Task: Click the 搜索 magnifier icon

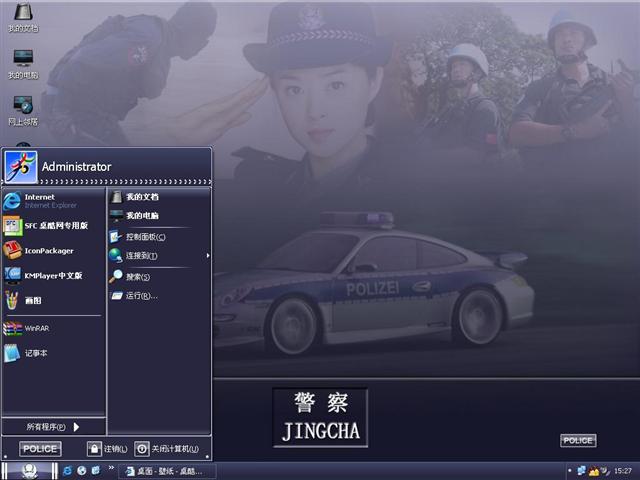Action: 116,276
